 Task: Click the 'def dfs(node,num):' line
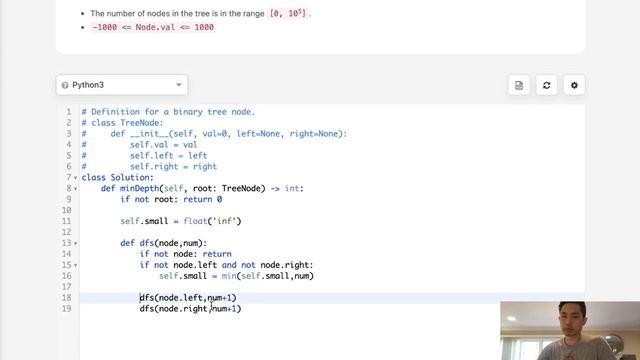tap(164, 243)
